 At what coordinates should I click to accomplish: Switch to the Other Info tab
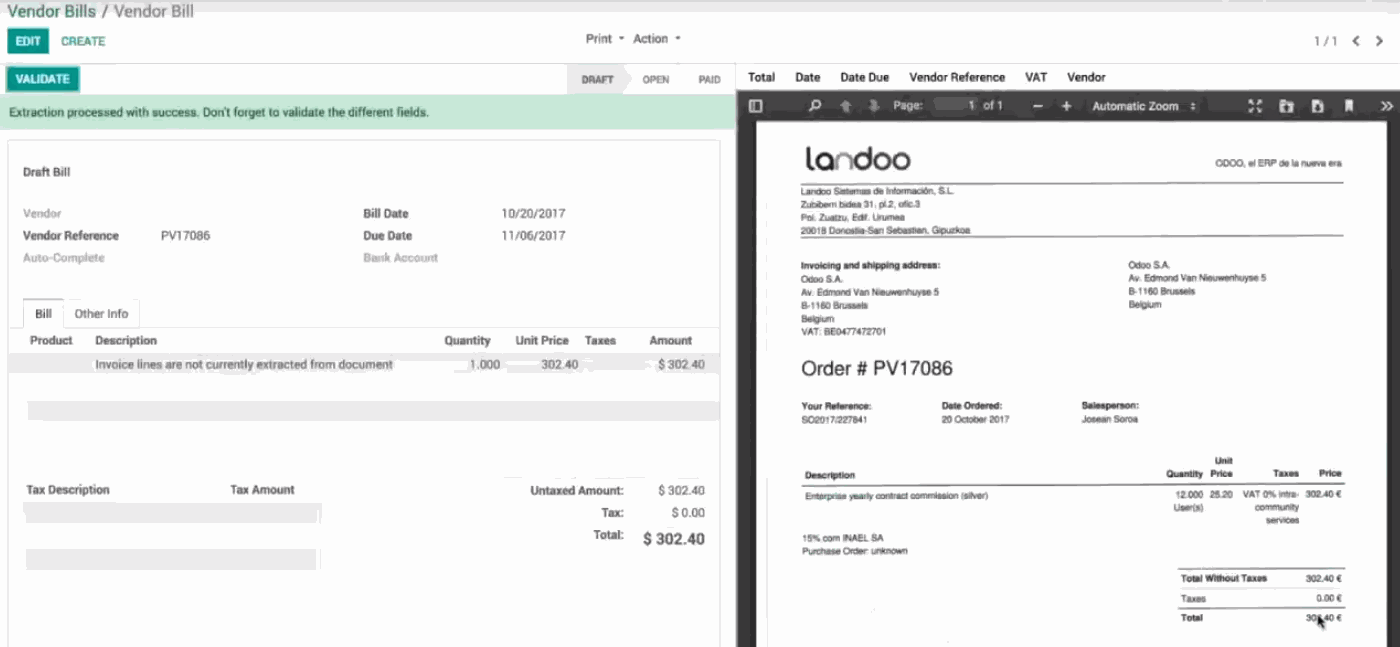click(x=101, y=313)
